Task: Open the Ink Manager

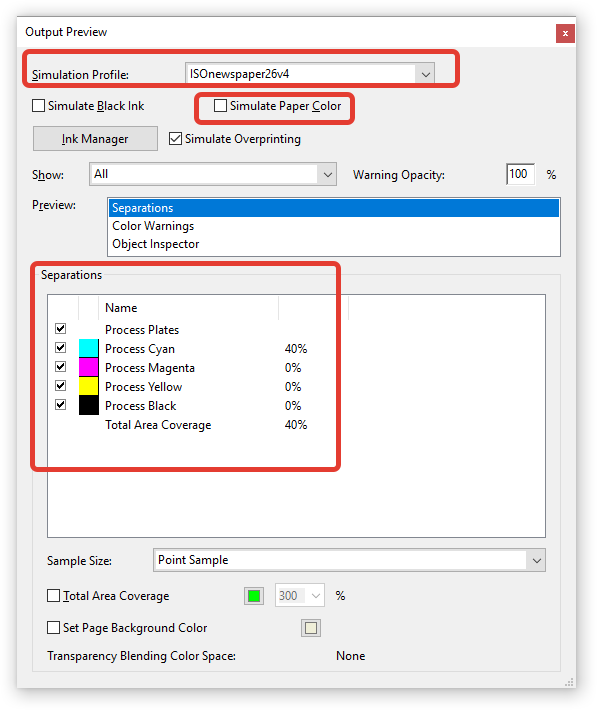Action: (95, 139)
